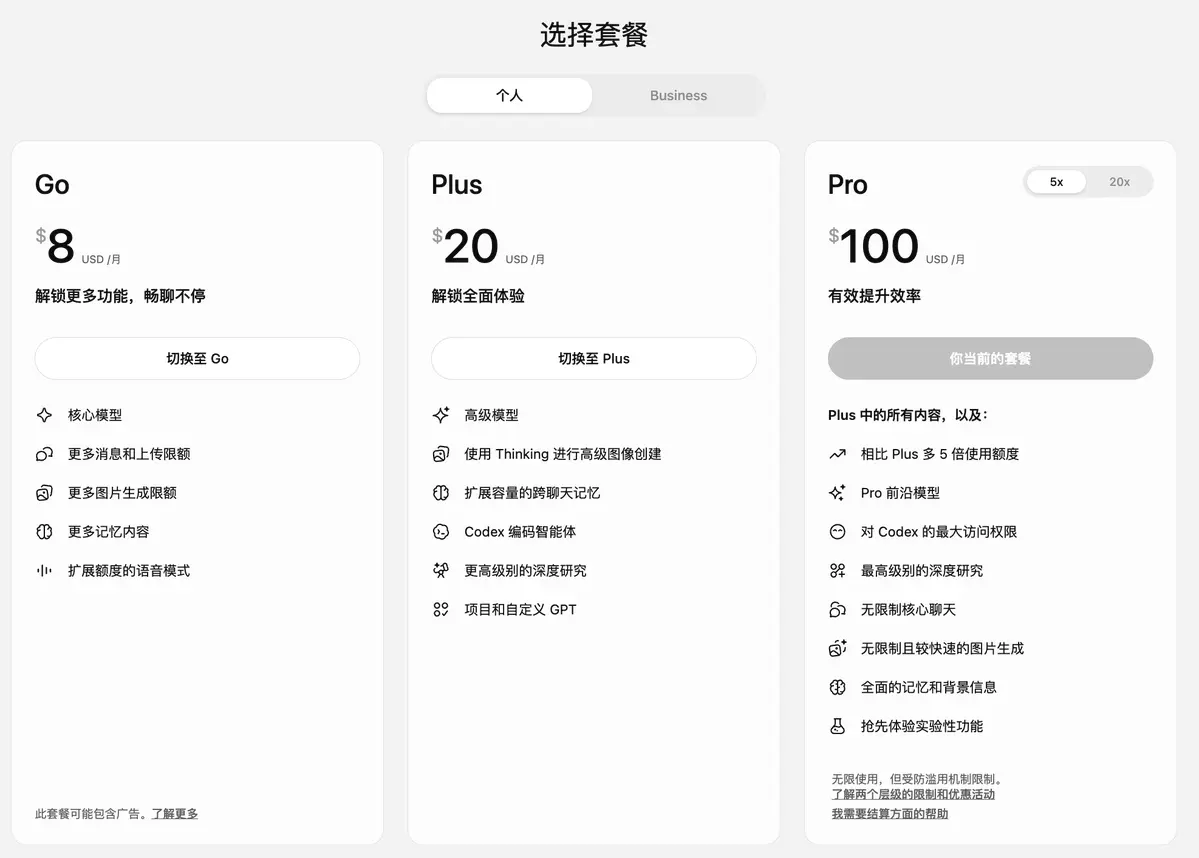Switch to the Business plans tab

coord(678,96)
